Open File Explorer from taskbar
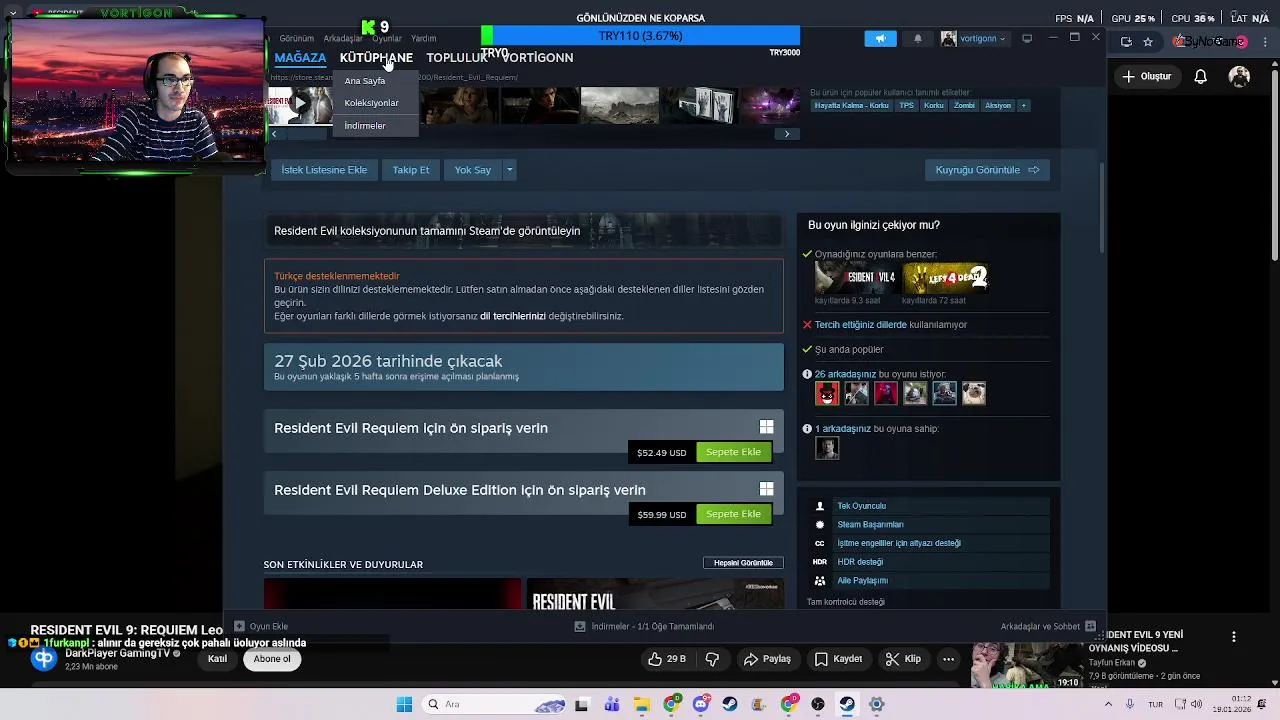The width and height of the screenshot is (1280, 720). tap(641, 704)
